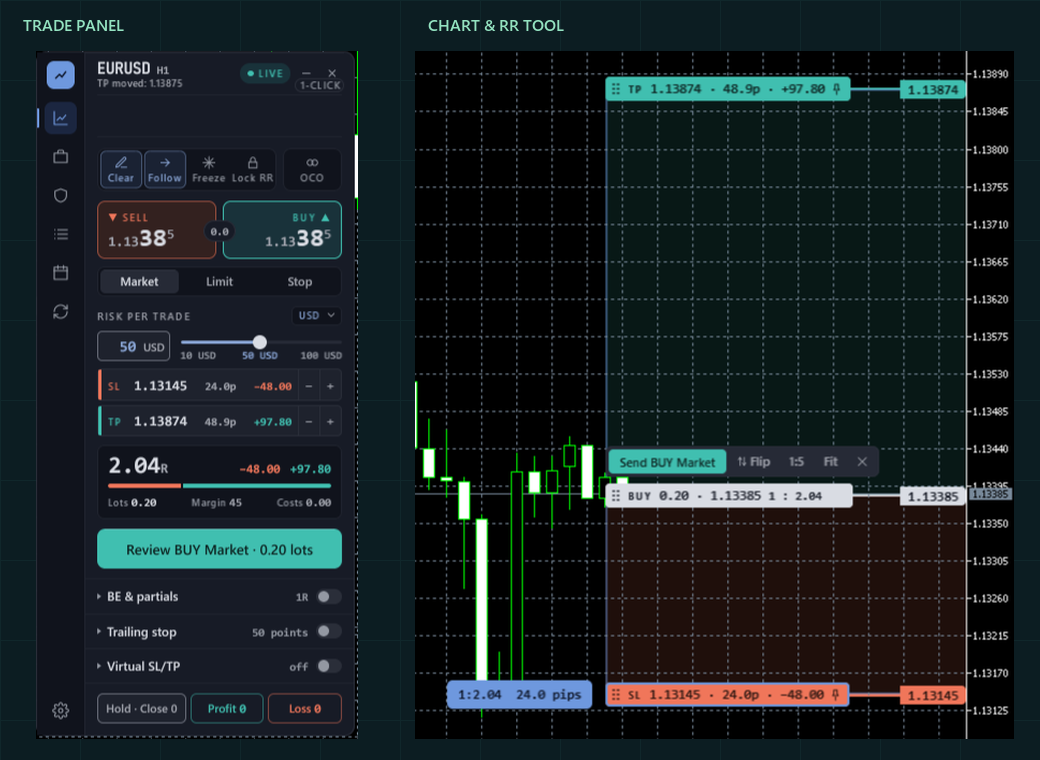Click the SL price value 1.13145
1040x760 pixels.
161,386
